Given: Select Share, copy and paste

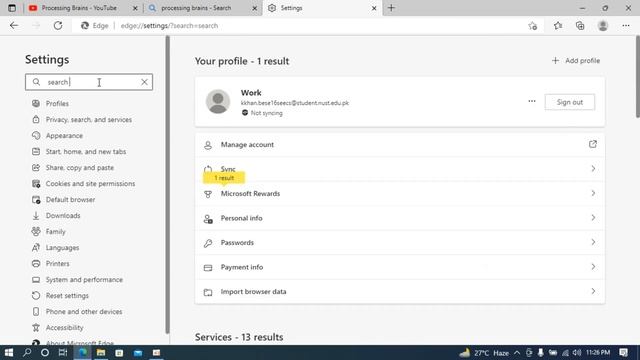Looking at the screenshot, I should 80,168.
